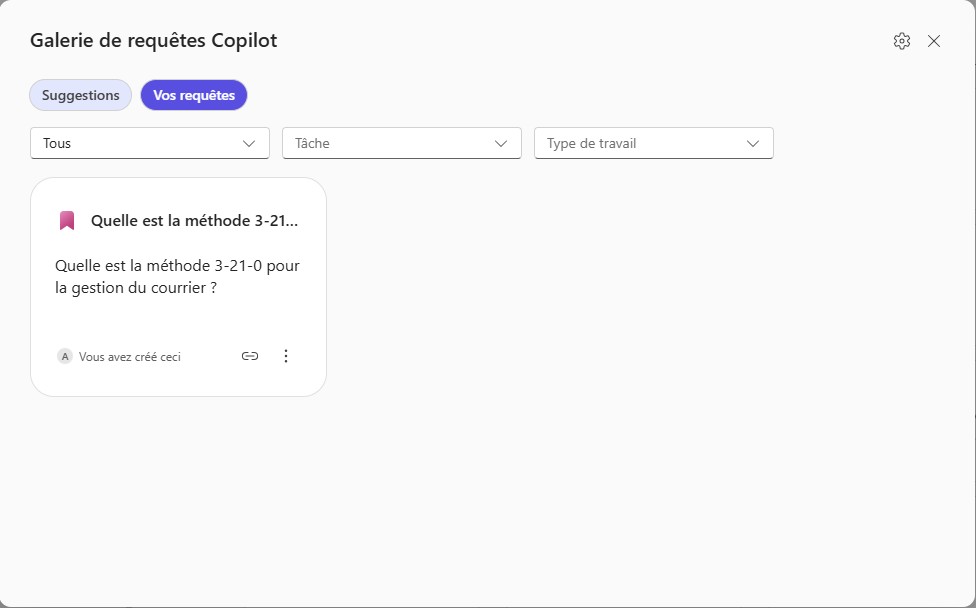Click the settings icon near the close button
The width and height of the screenshot is (976, 608).
point(901,40)
